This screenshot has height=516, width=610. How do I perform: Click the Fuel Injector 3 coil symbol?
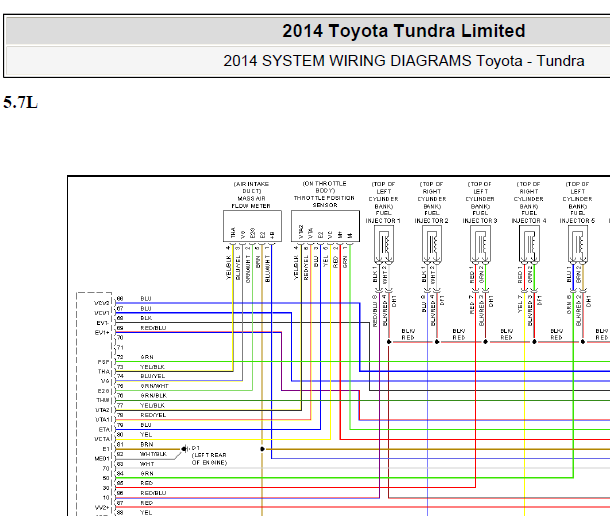click(480, 244)
